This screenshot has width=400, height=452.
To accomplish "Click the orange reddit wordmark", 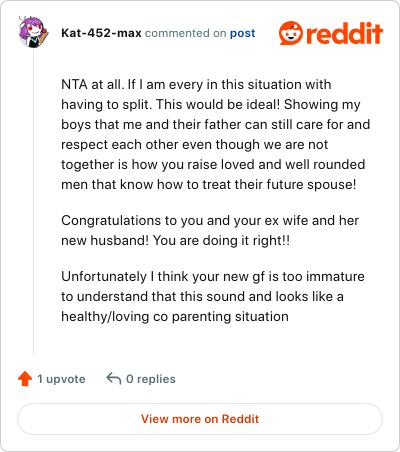I will 345,33.
